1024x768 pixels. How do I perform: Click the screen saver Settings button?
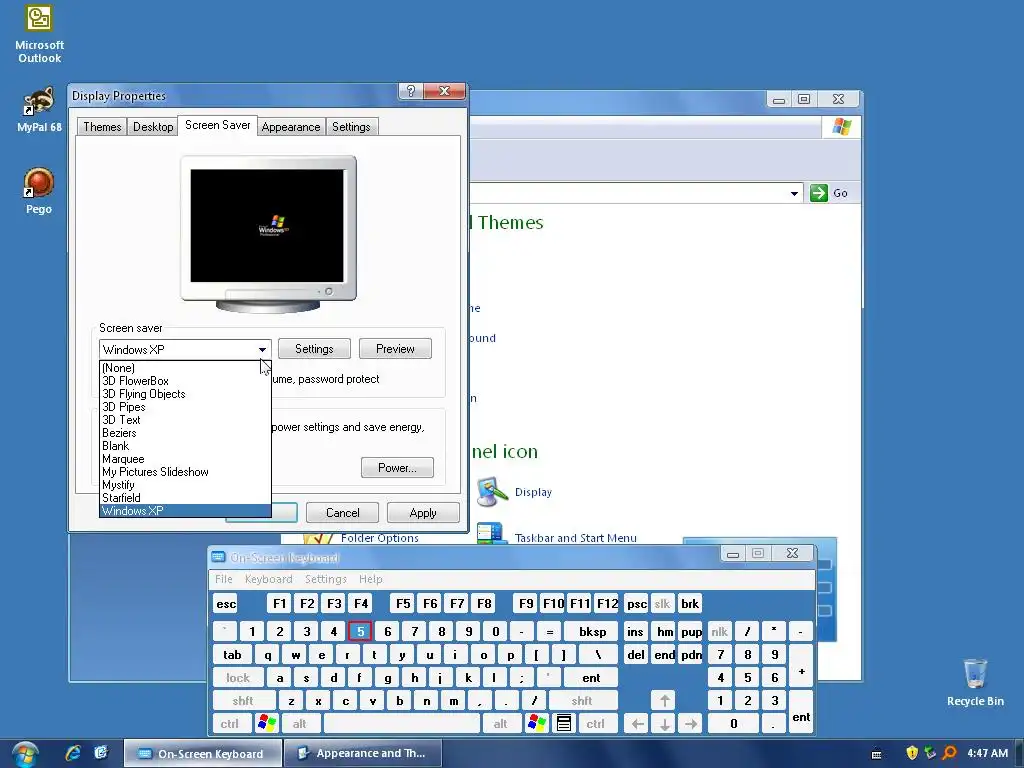[x=314, y=349]
